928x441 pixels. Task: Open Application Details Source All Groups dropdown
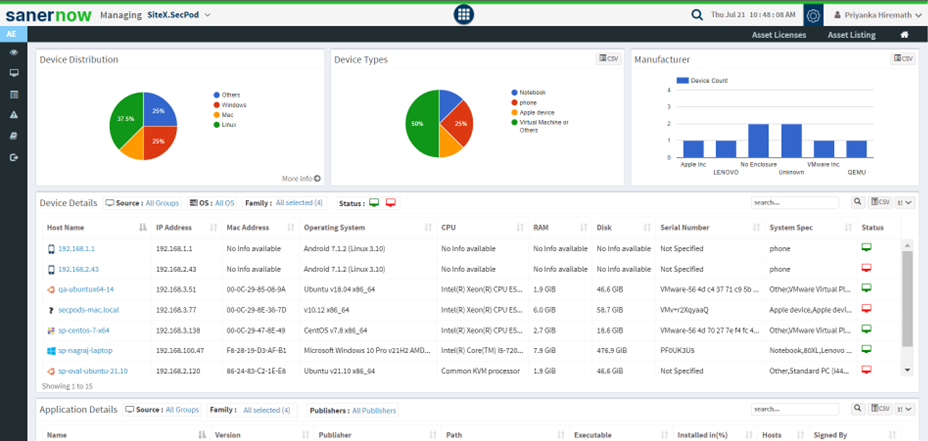click(162, 410)
